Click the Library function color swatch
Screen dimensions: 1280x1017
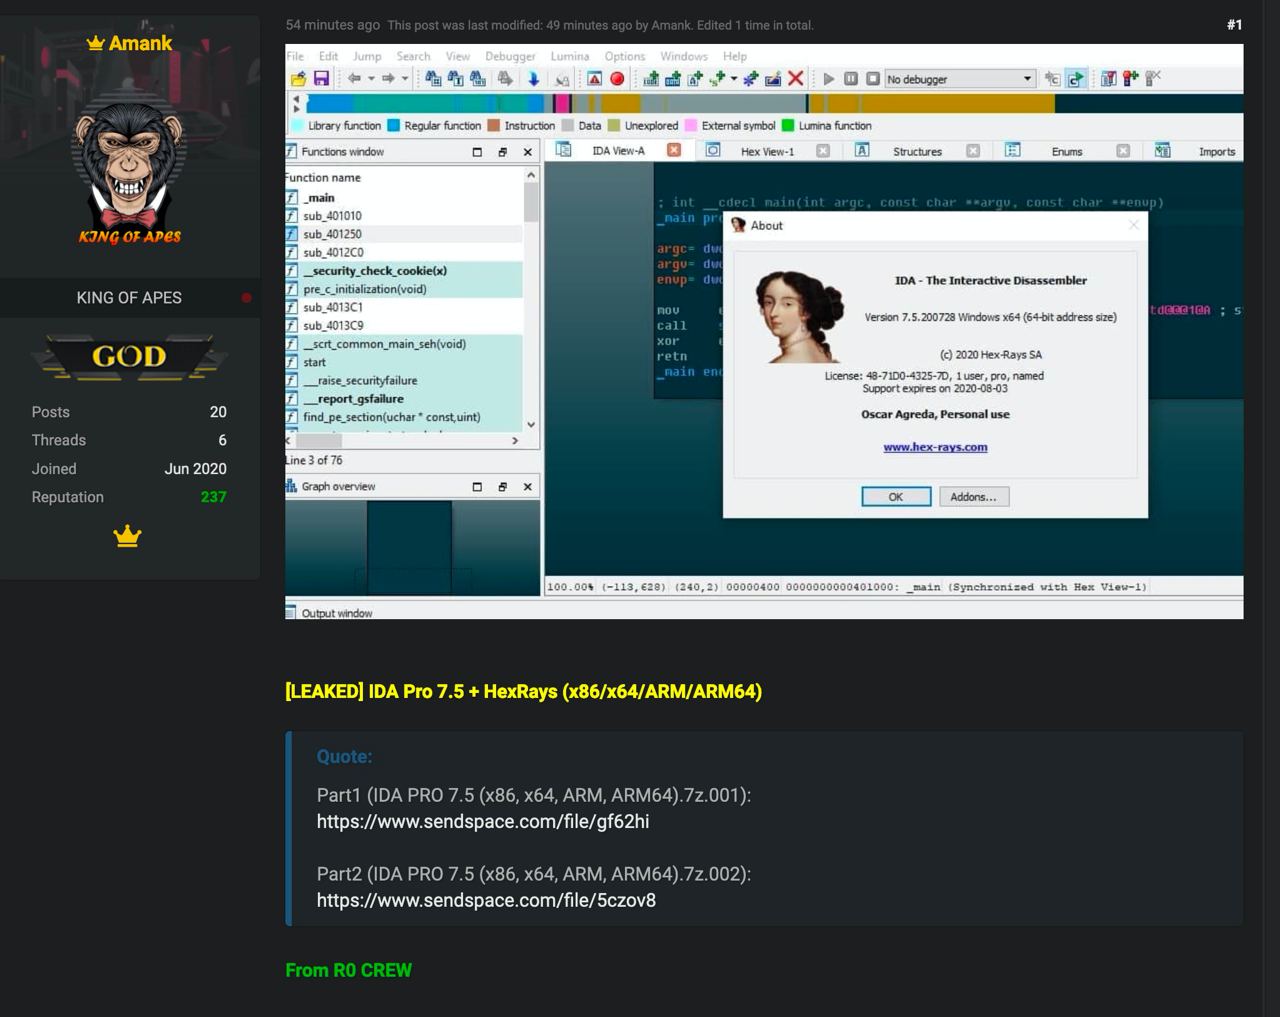297,126
